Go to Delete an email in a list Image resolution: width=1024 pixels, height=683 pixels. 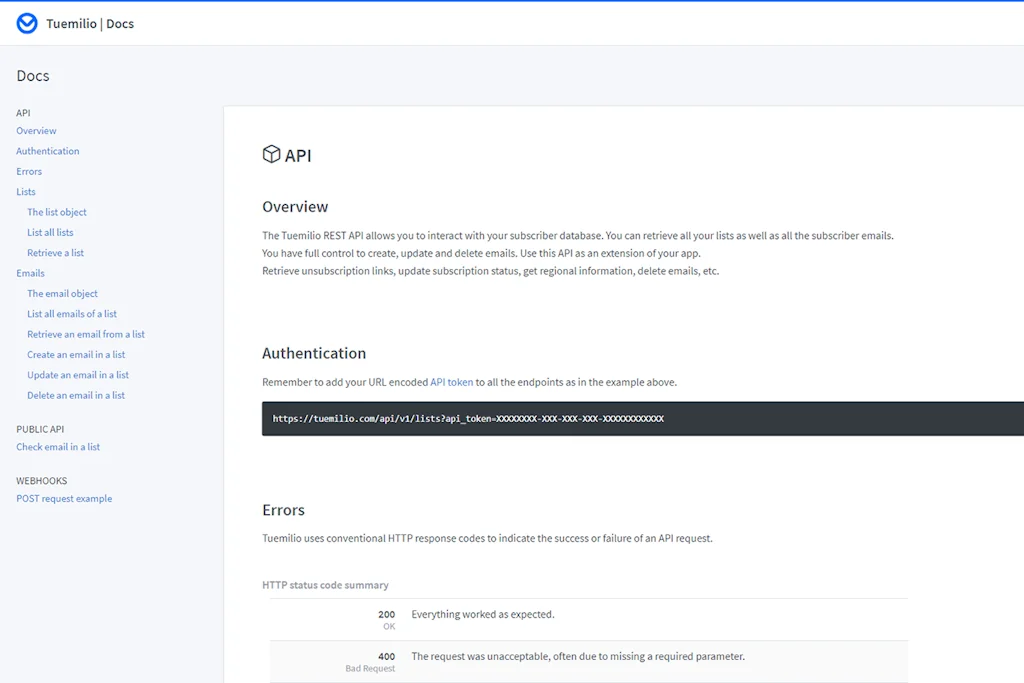tap(76, 395)
